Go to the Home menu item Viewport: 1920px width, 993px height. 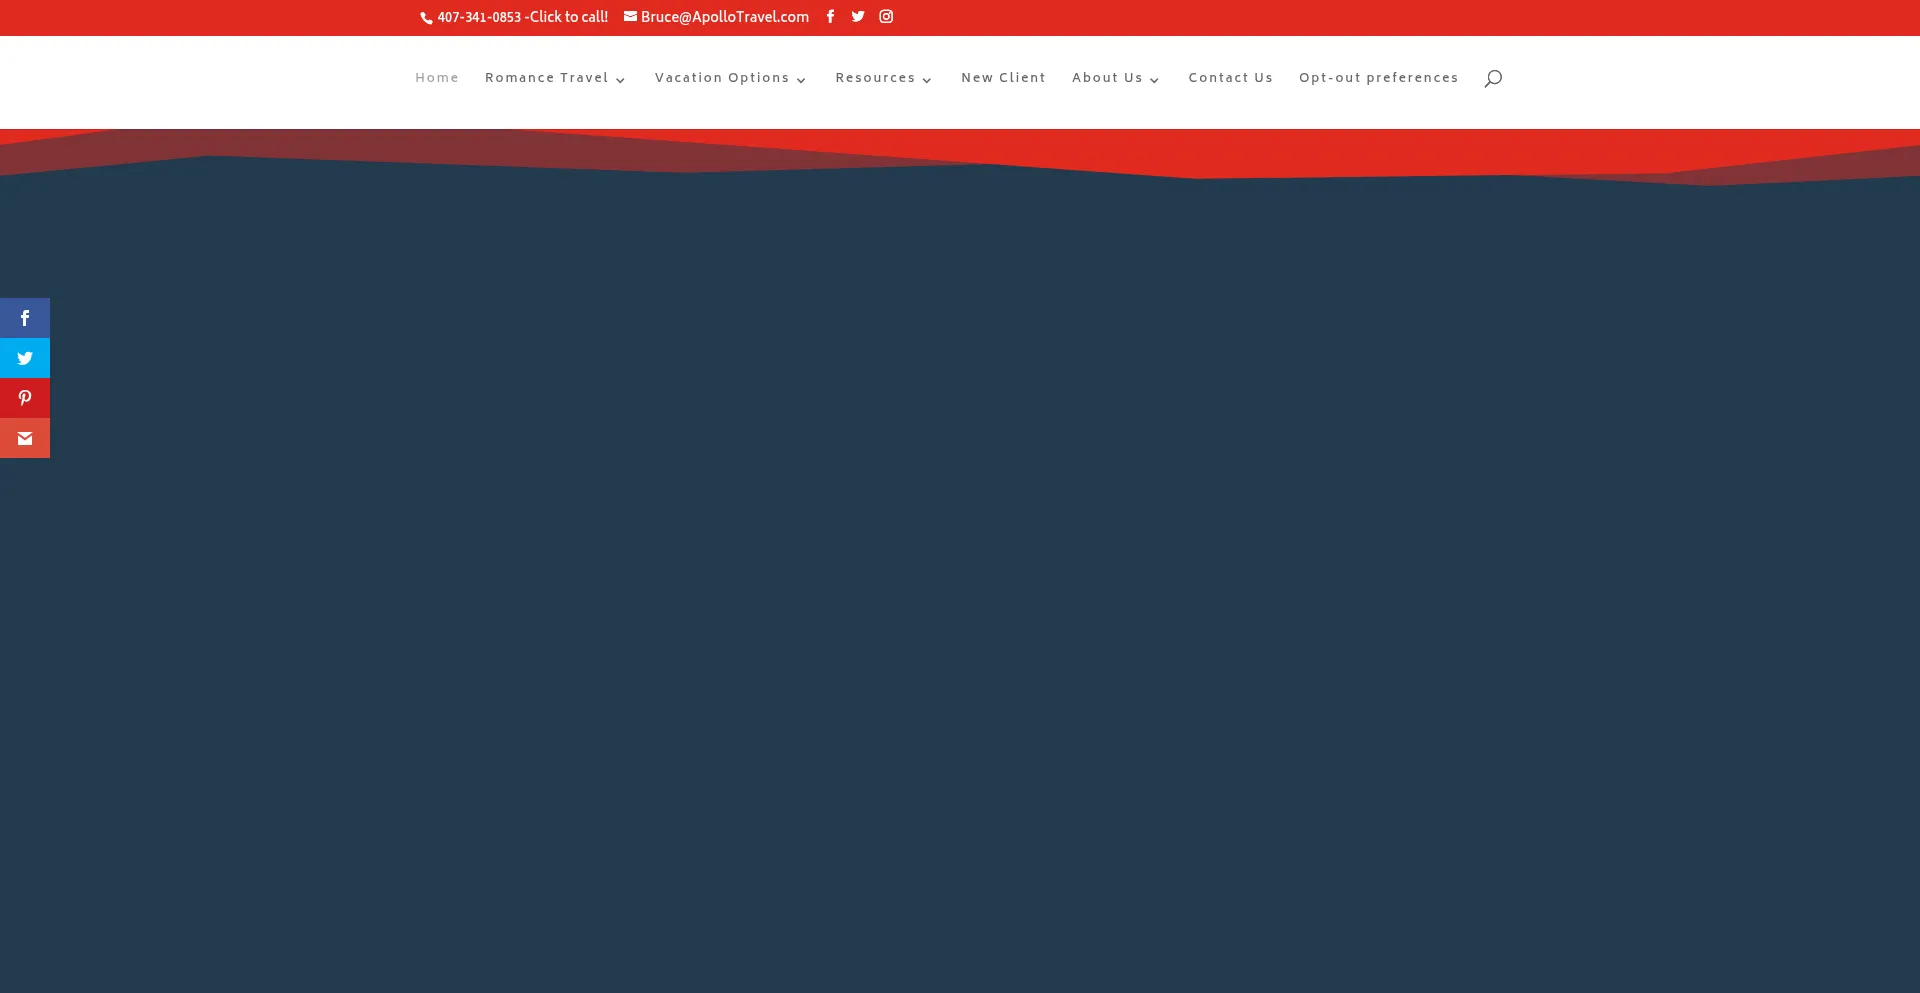tap(437, 78)
